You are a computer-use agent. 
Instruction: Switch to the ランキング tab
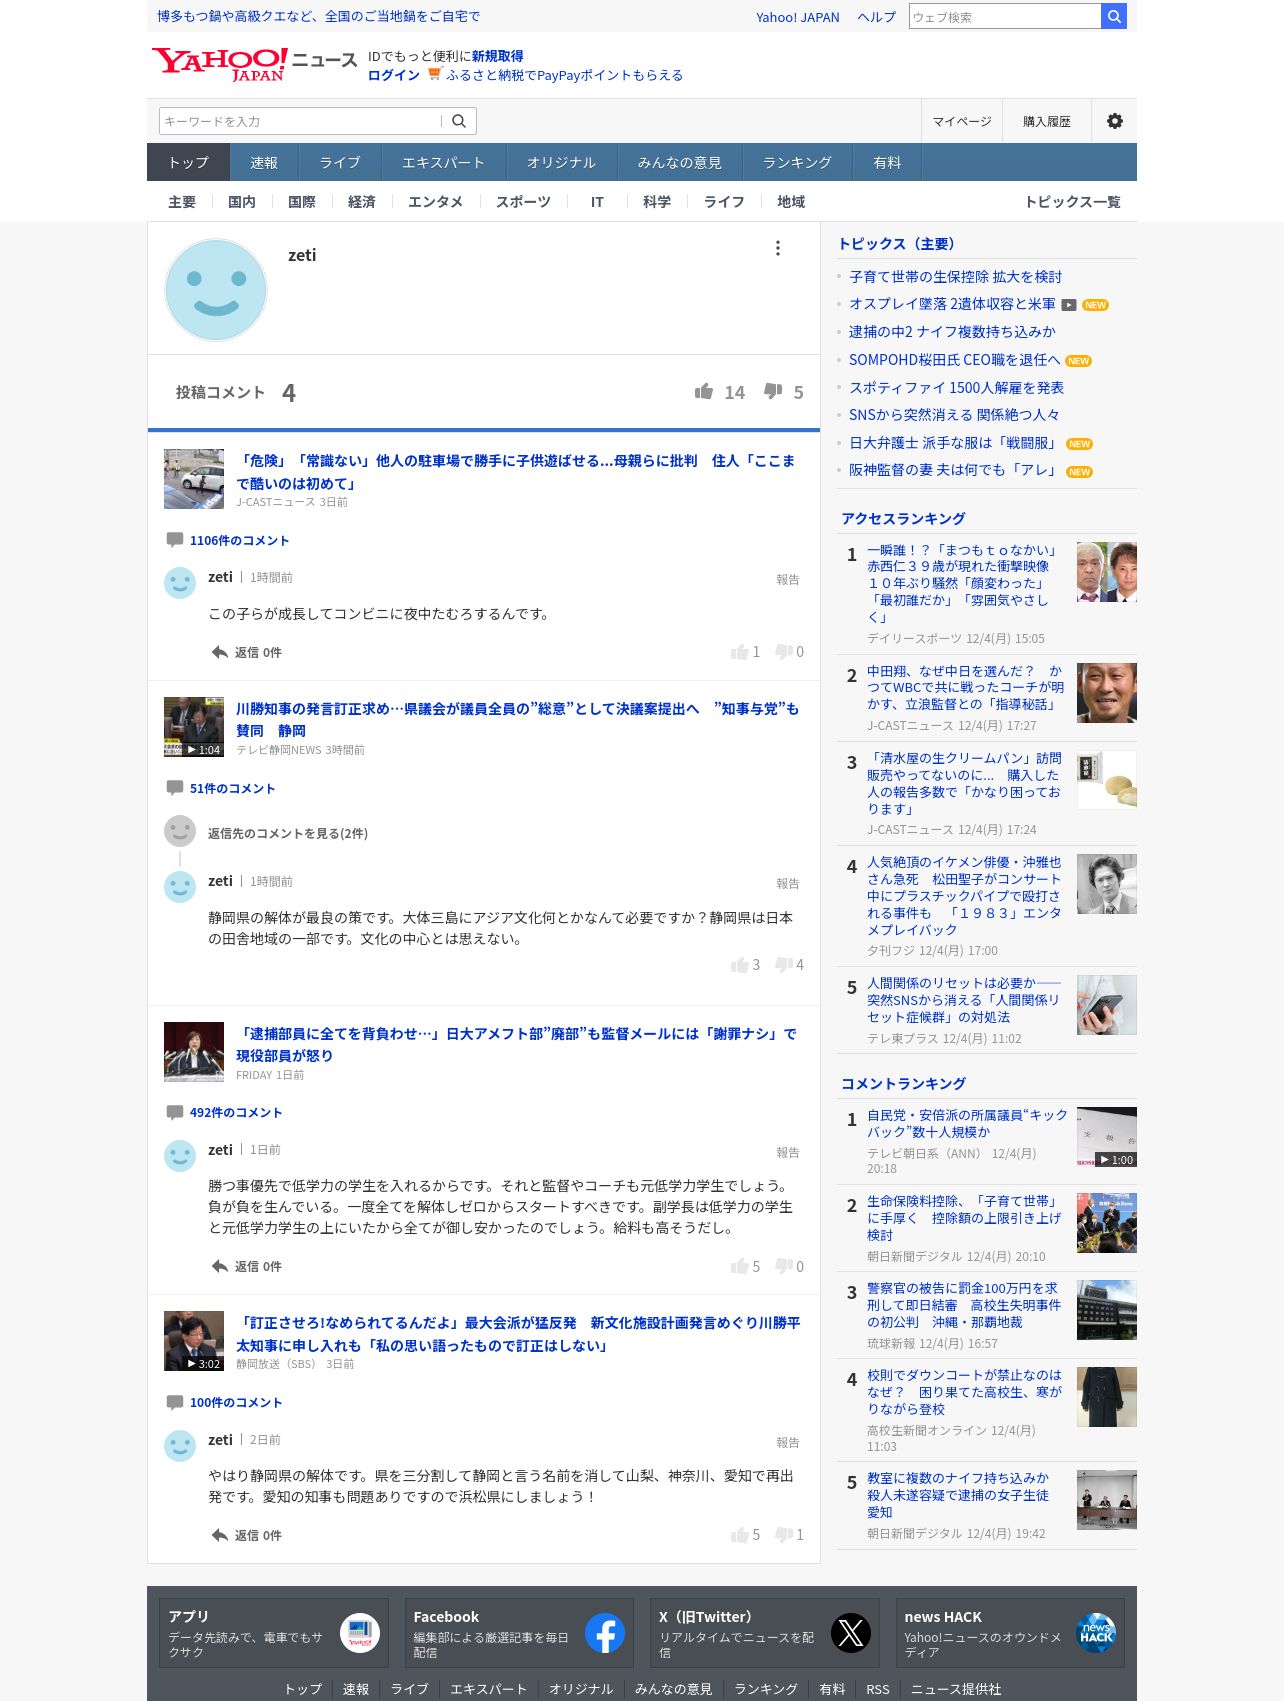(797, 162)
